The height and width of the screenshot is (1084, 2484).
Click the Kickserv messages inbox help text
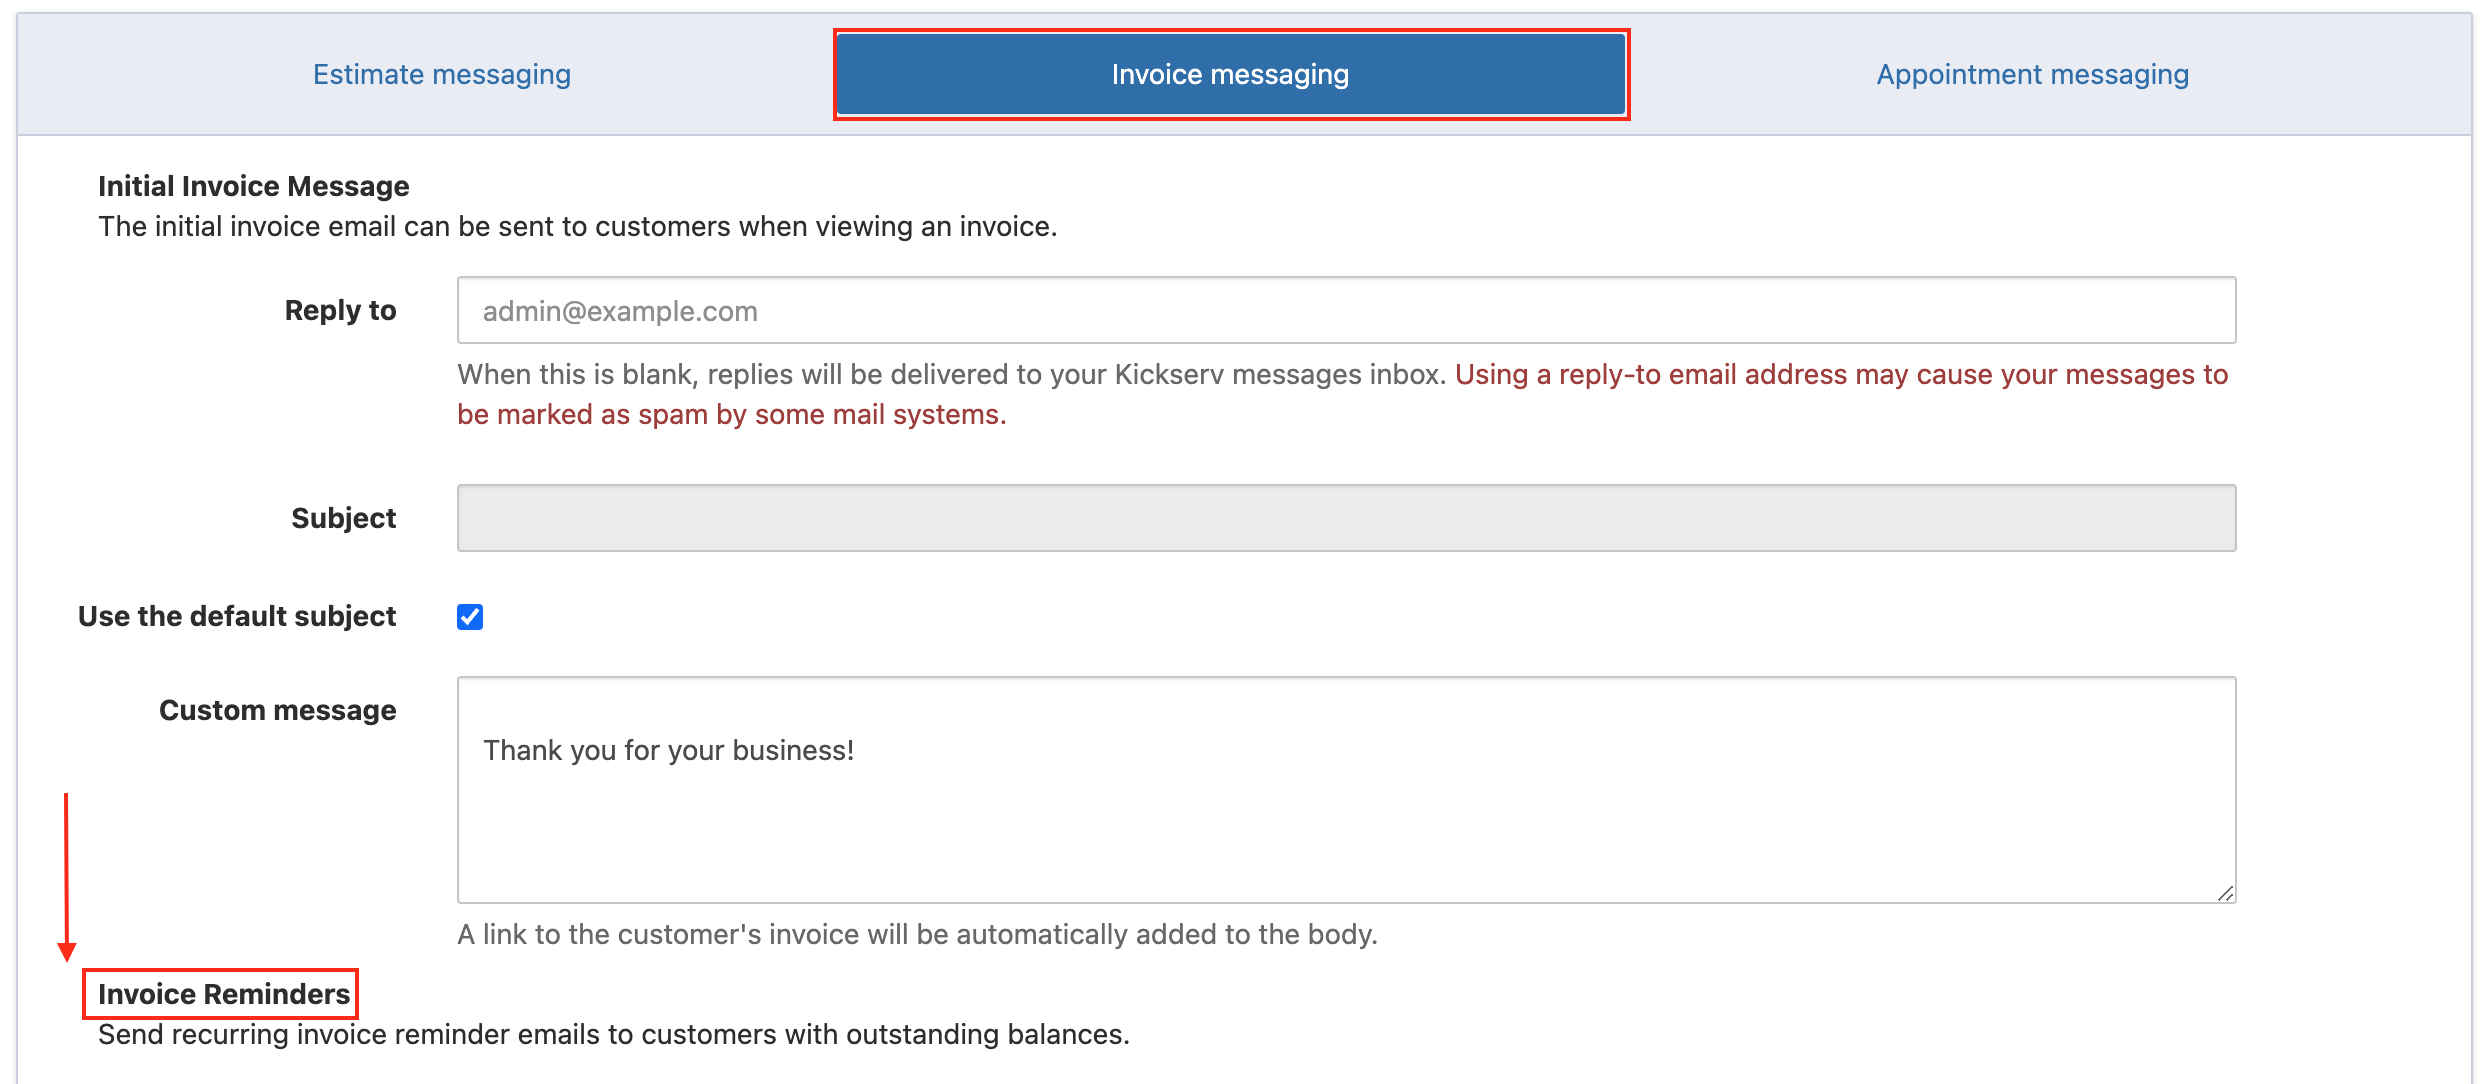(950, 375)
